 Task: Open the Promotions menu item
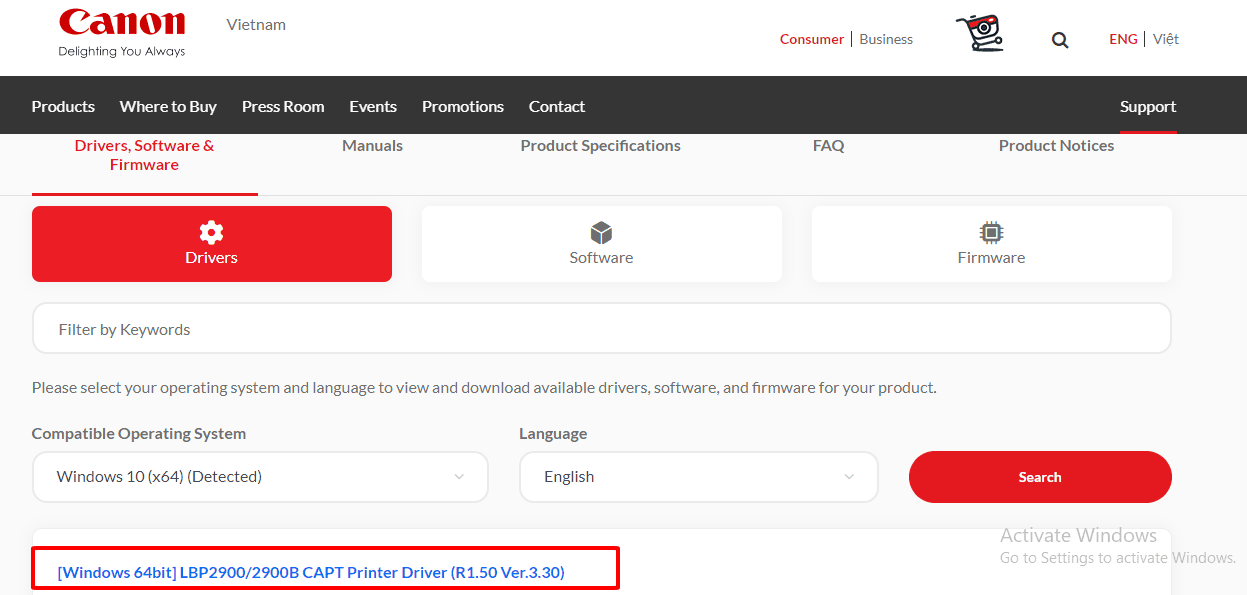[x=462, y=106]
